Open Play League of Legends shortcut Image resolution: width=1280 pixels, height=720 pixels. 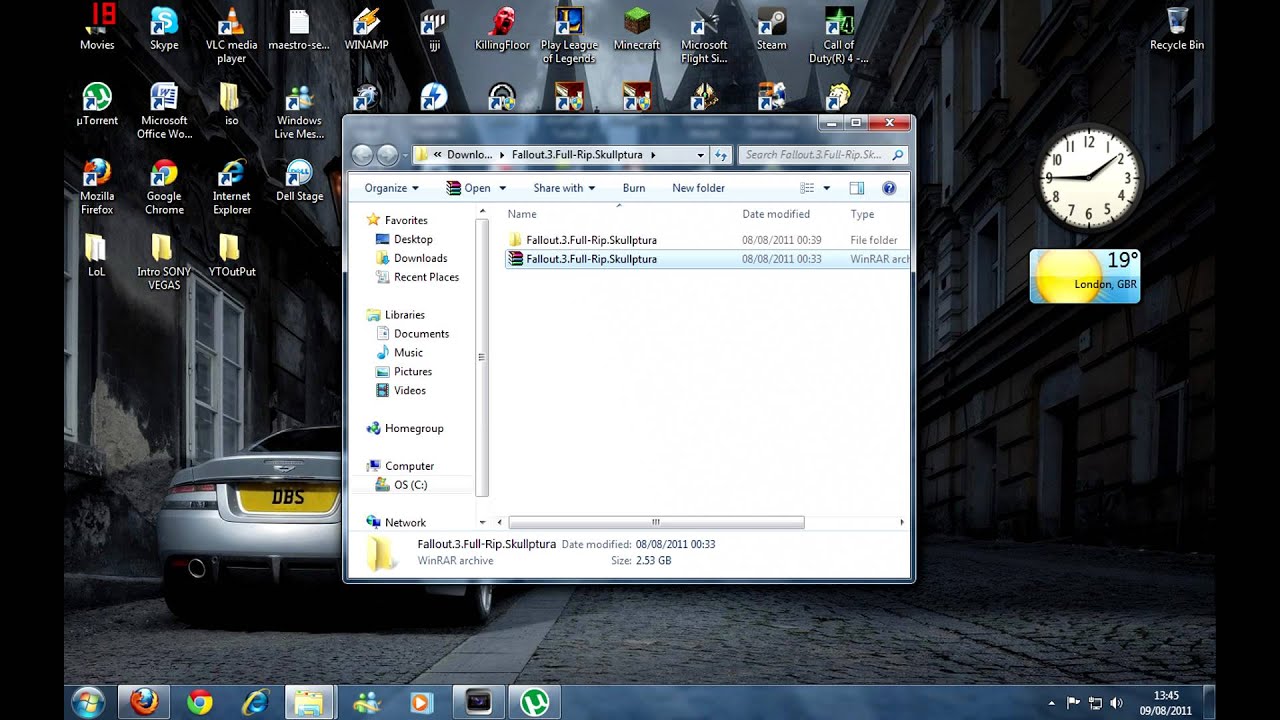point(569,34)
